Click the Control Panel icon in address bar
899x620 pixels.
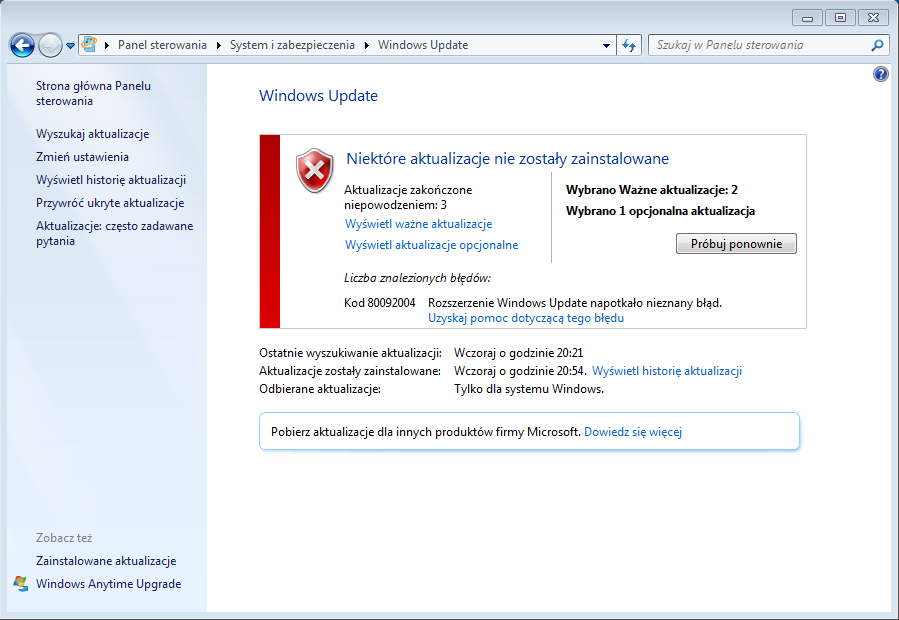click(x=88, y=44)
